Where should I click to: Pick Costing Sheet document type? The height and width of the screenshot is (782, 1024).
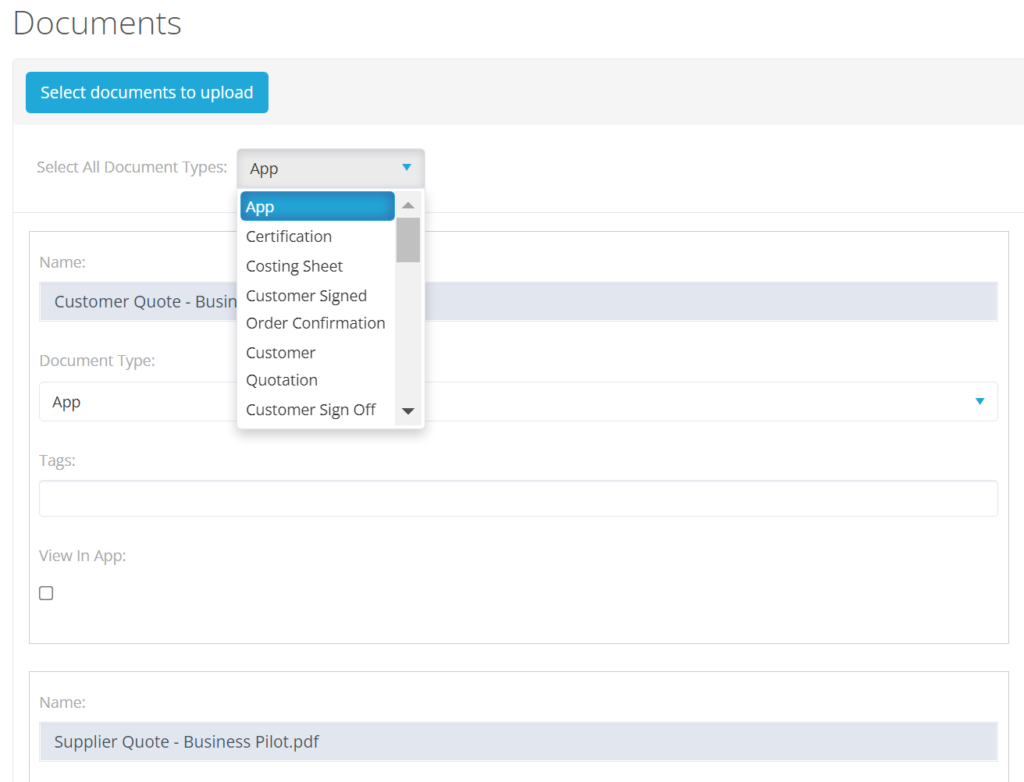[x=294, y=266]
